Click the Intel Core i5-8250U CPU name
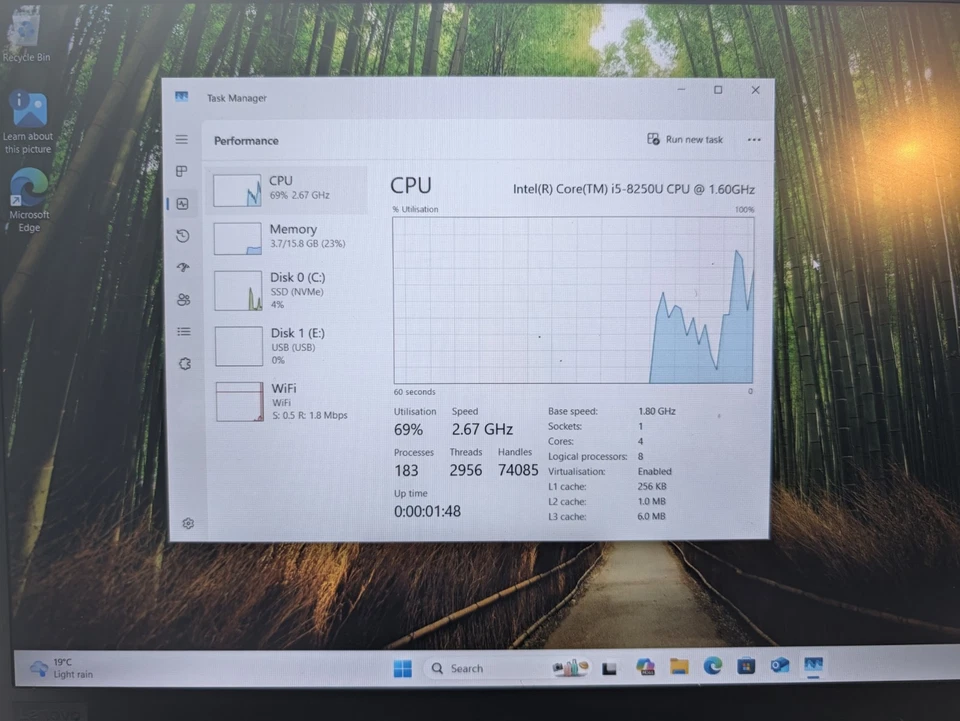 (x=634, y=189)
